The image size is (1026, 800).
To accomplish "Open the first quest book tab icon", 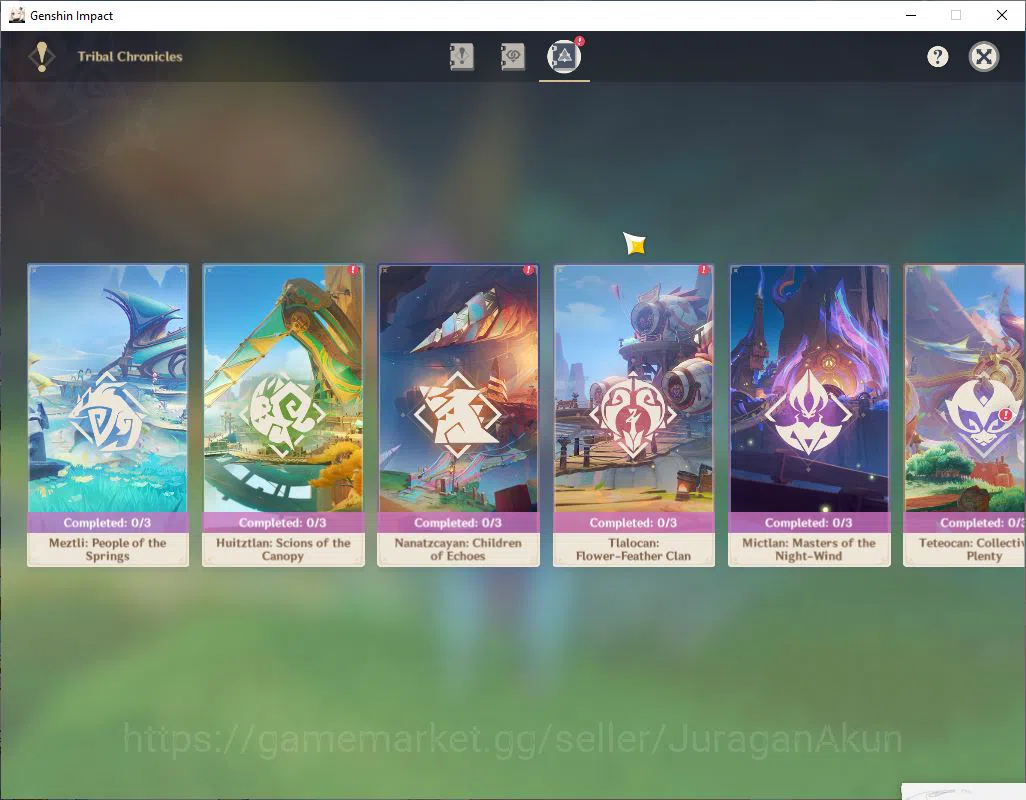I will pos(461,57).
